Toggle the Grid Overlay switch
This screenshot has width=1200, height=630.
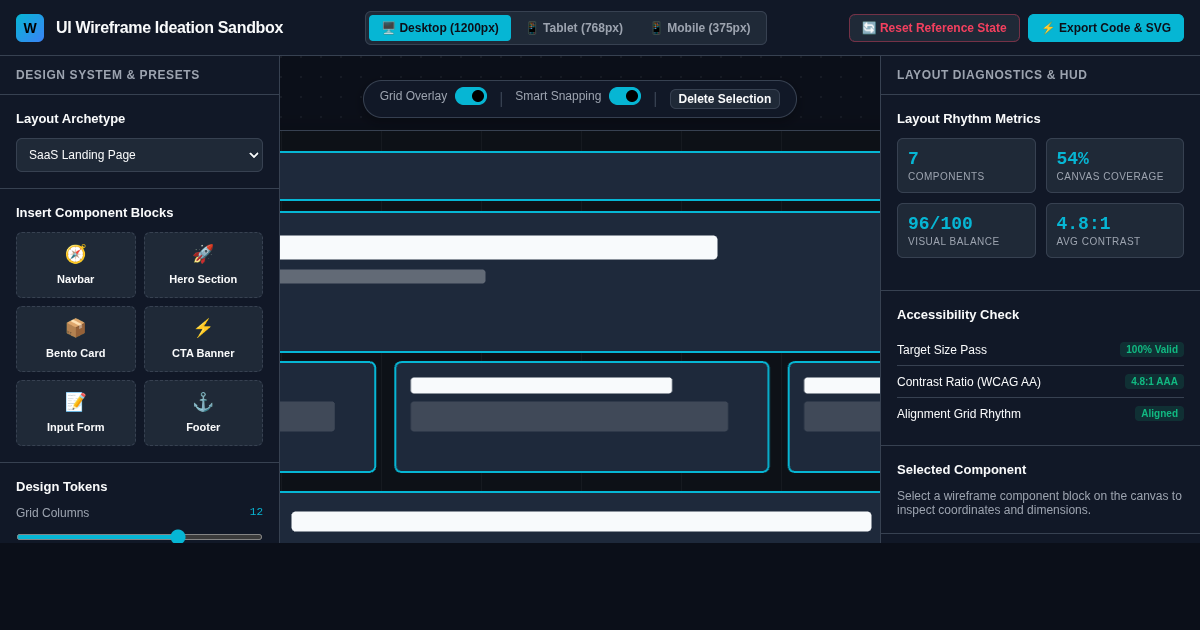pos(471,96)
